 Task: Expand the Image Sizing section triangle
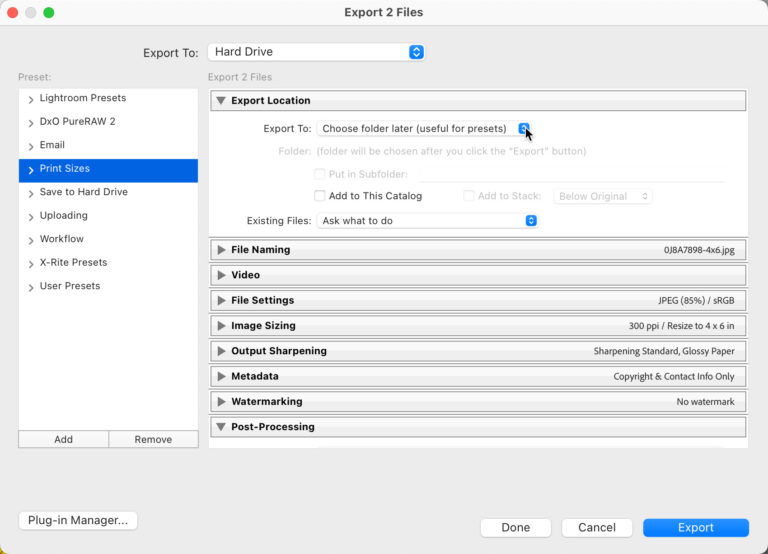[221, 326]
